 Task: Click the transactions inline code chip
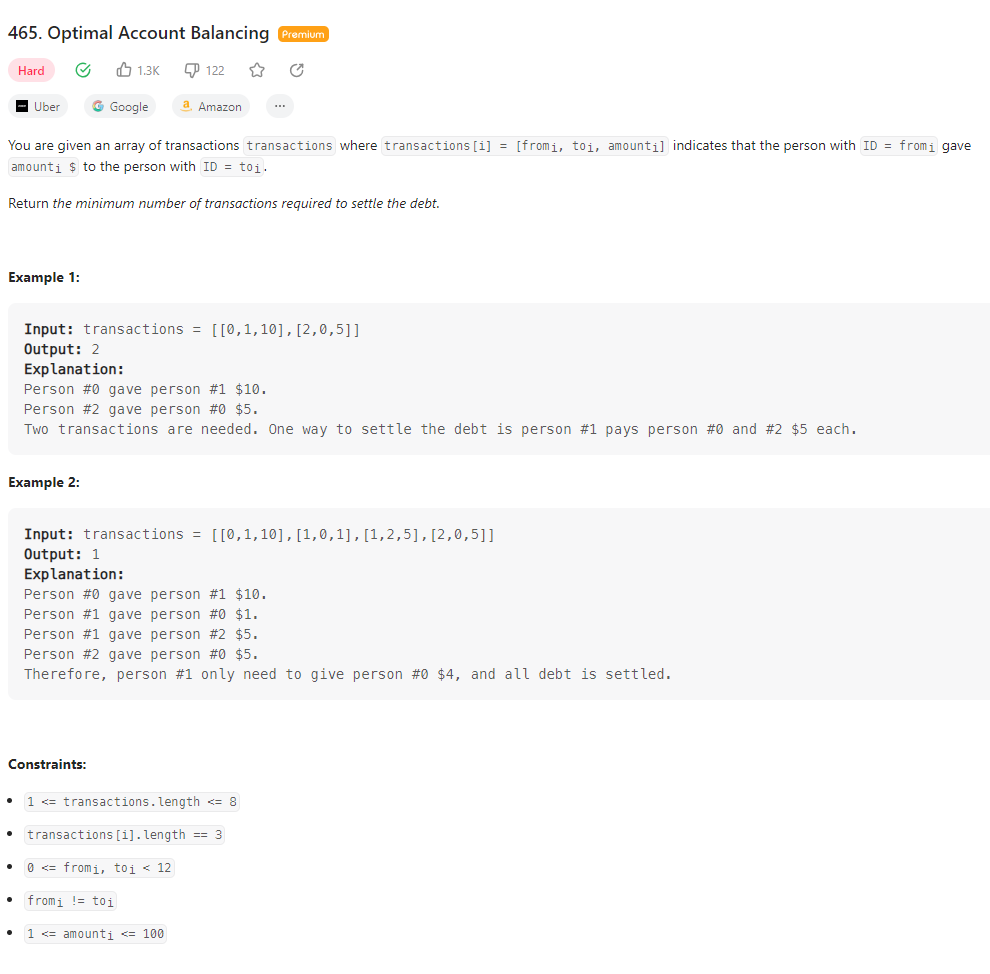pyautogui.click(x=289, y=145)
